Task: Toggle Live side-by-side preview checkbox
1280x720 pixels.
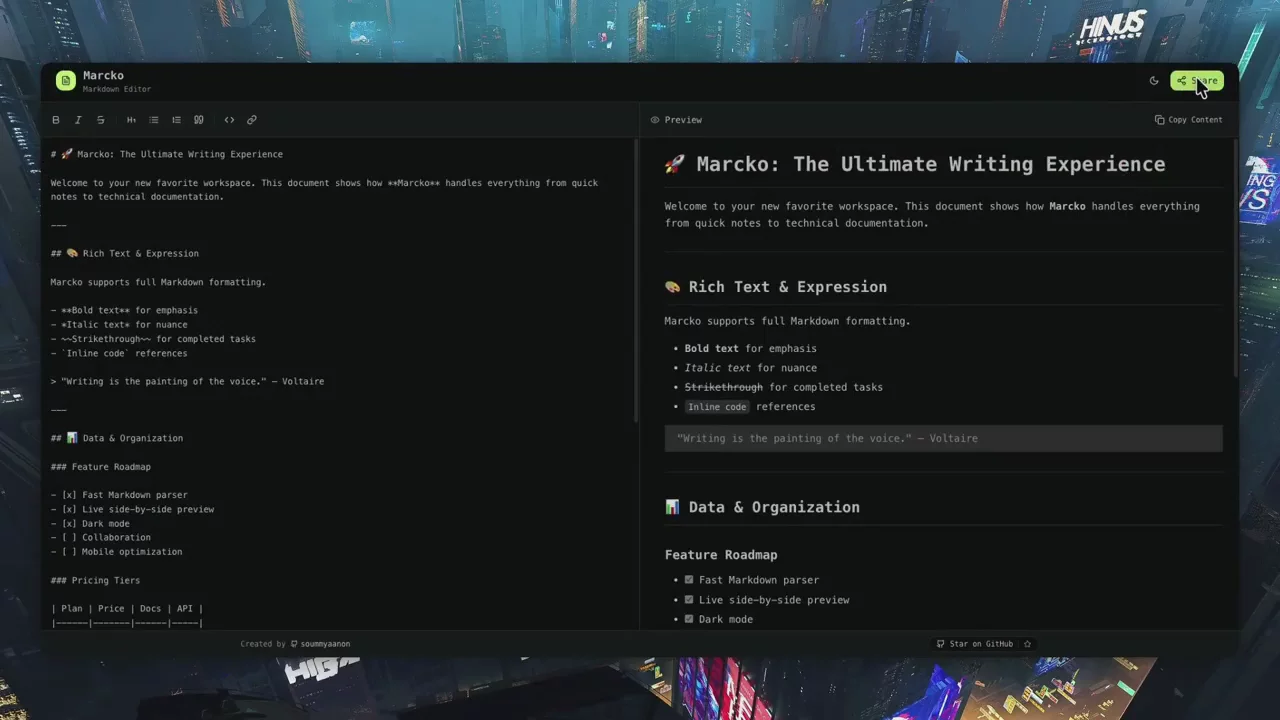Action: point(689,600)
